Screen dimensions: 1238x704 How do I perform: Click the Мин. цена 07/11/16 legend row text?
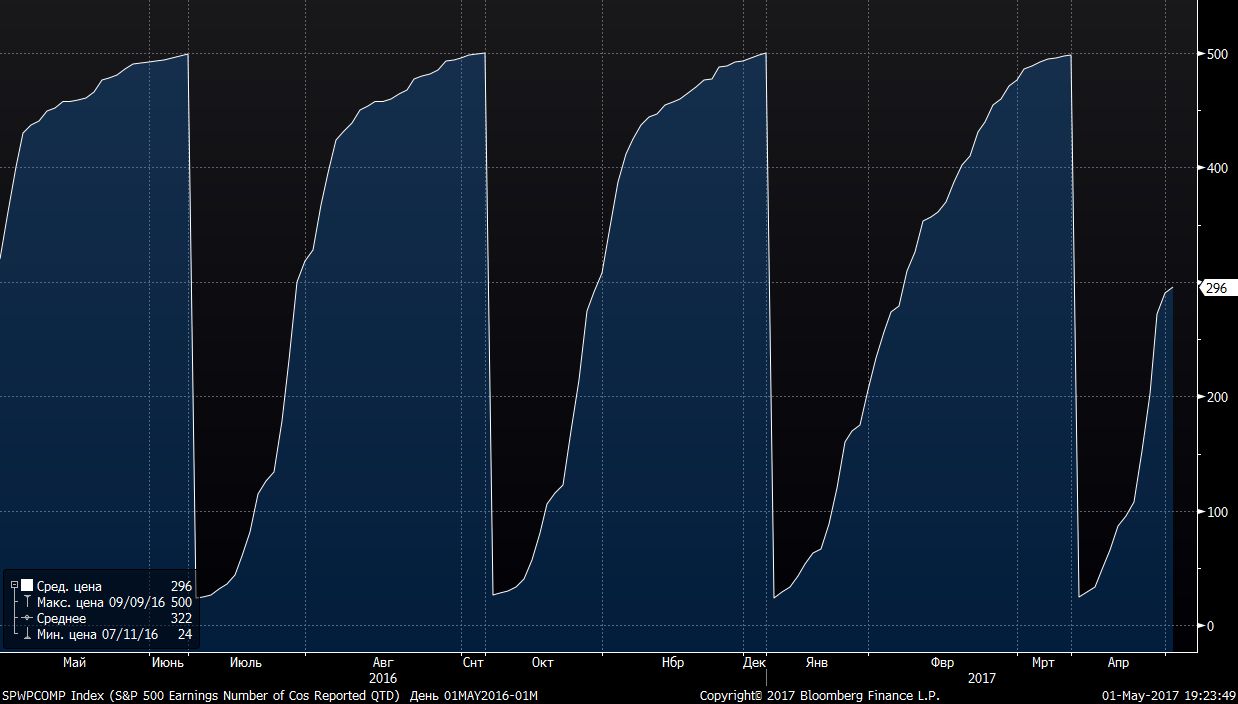[x=98, y=634]
